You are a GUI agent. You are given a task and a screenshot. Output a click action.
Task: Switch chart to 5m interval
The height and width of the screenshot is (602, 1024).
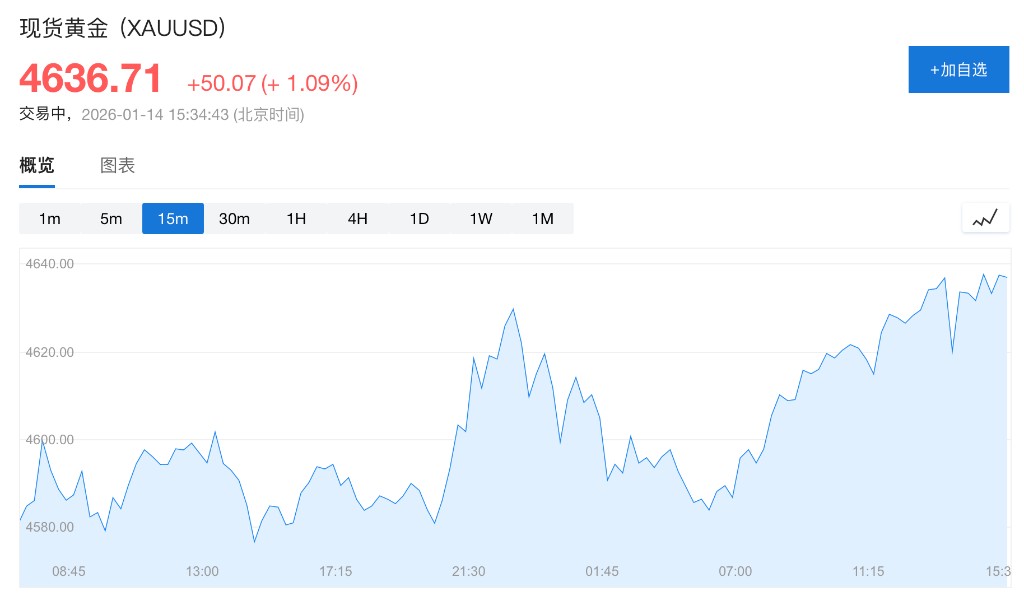click(111, 219)
